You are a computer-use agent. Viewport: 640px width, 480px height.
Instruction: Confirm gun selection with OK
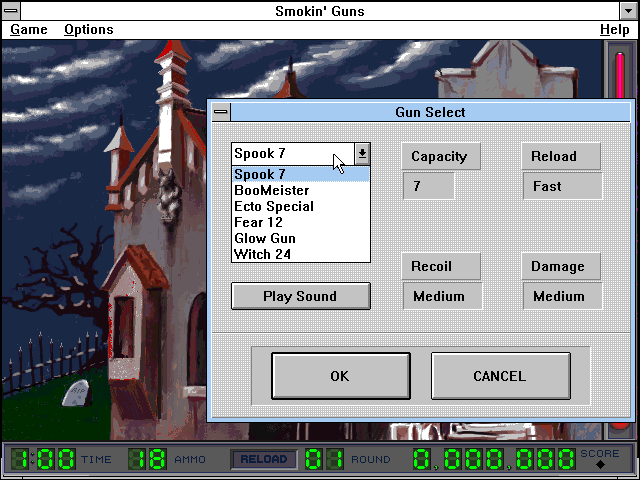(340, 376)
